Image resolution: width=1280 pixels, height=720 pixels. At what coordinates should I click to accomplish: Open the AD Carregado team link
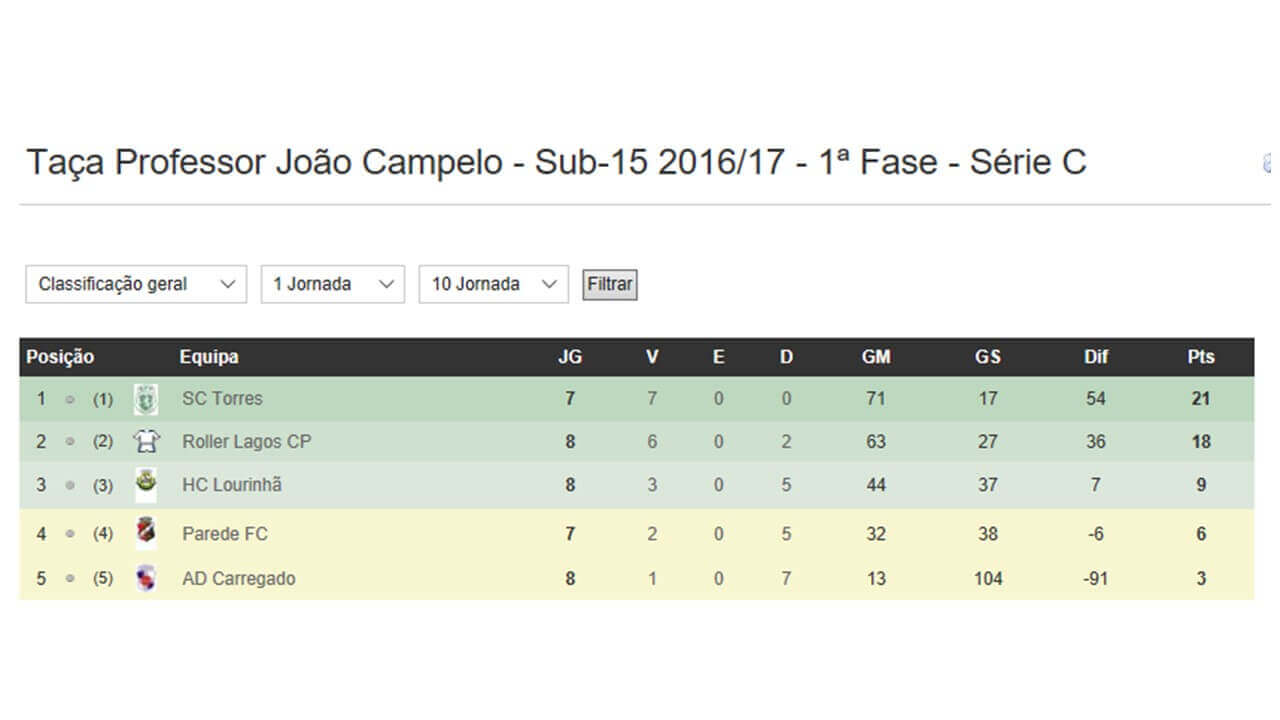[x=238, y=578]
